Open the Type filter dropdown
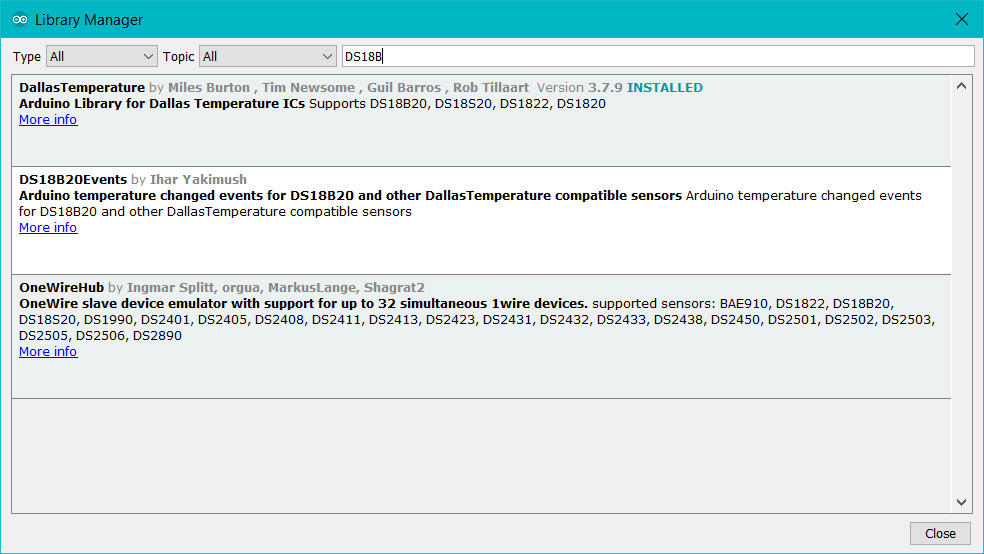The image size is (984, 554). click(x=101, y=56)
